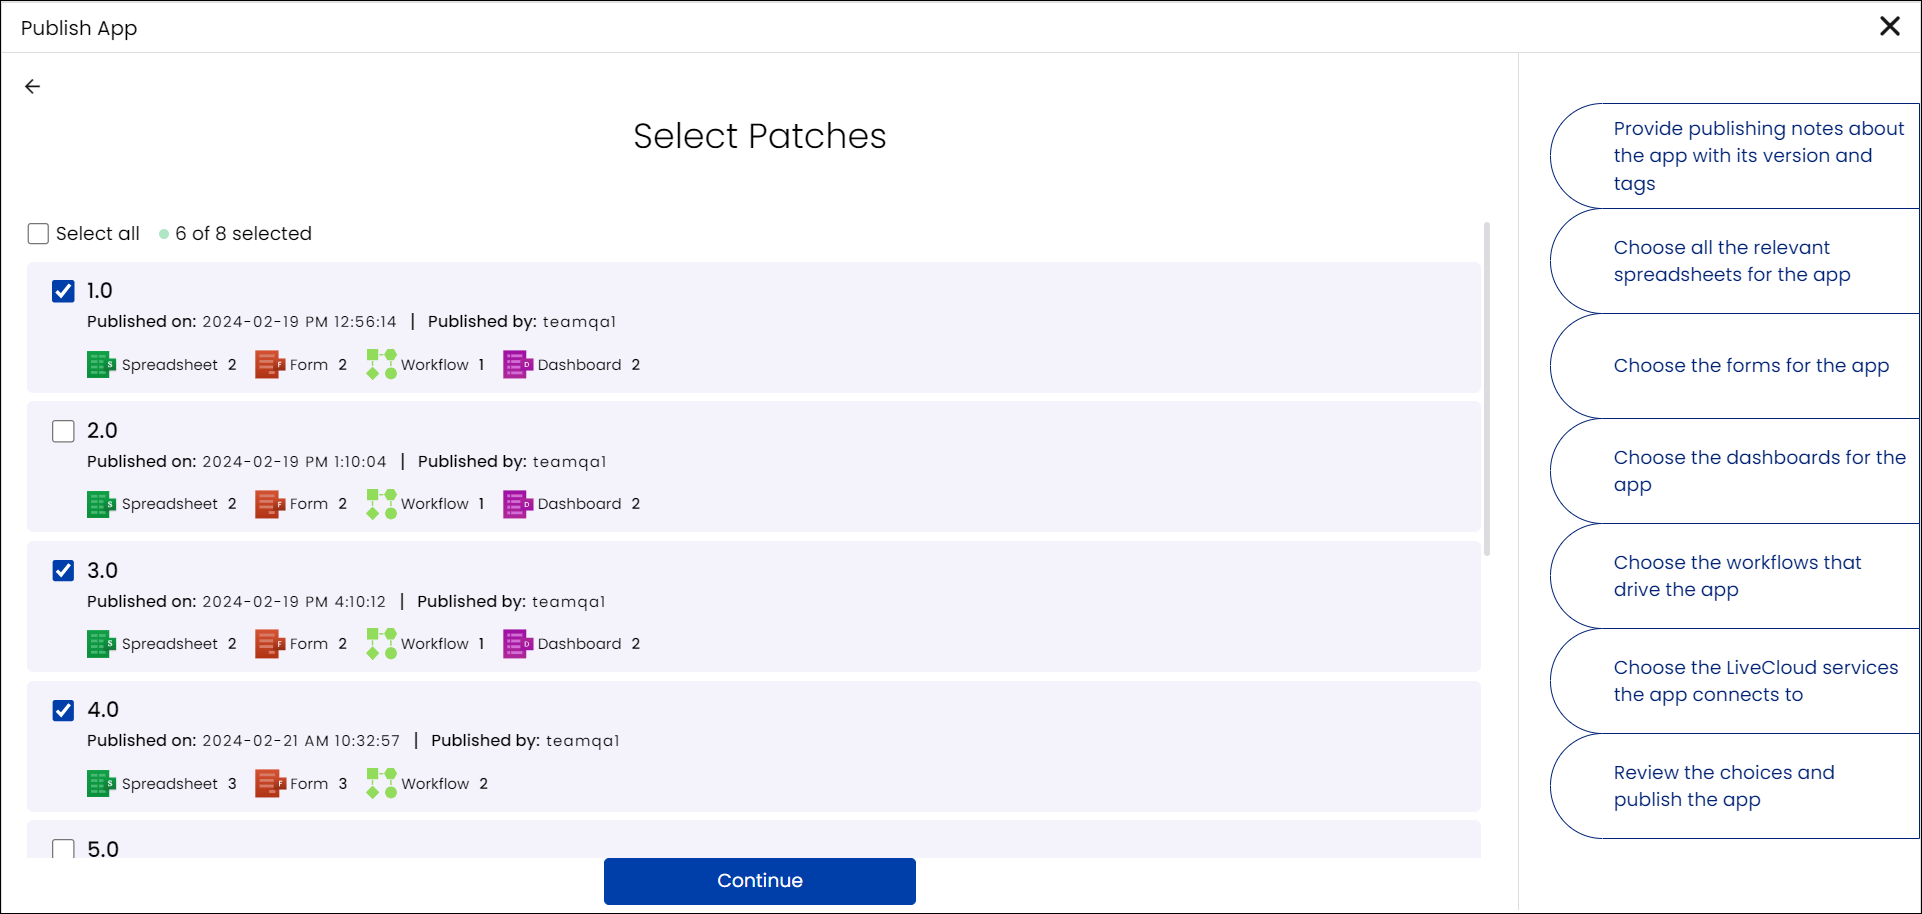The image size is (1922, 914).
Task: Click the Spreadsheet icon in patch 4.0
Action: [101, 784]
